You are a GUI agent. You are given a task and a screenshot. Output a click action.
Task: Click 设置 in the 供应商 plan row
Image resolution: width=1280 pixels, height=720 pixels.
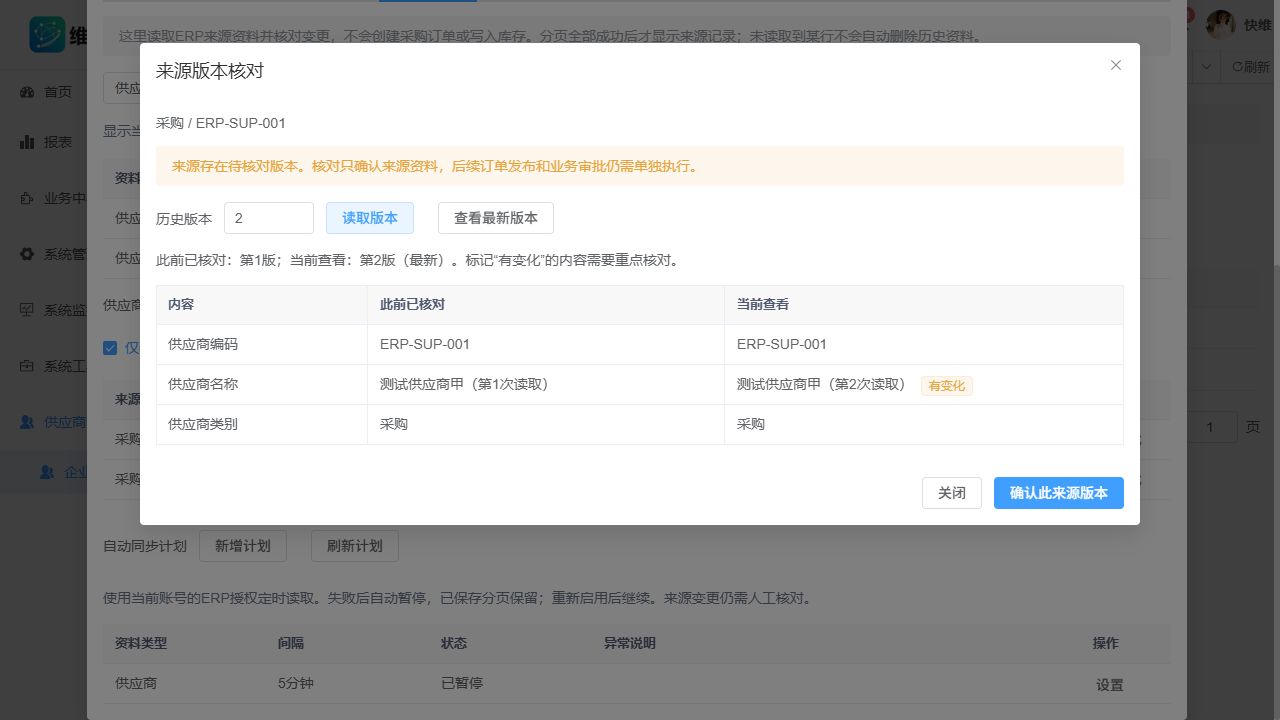[1110, 685]
